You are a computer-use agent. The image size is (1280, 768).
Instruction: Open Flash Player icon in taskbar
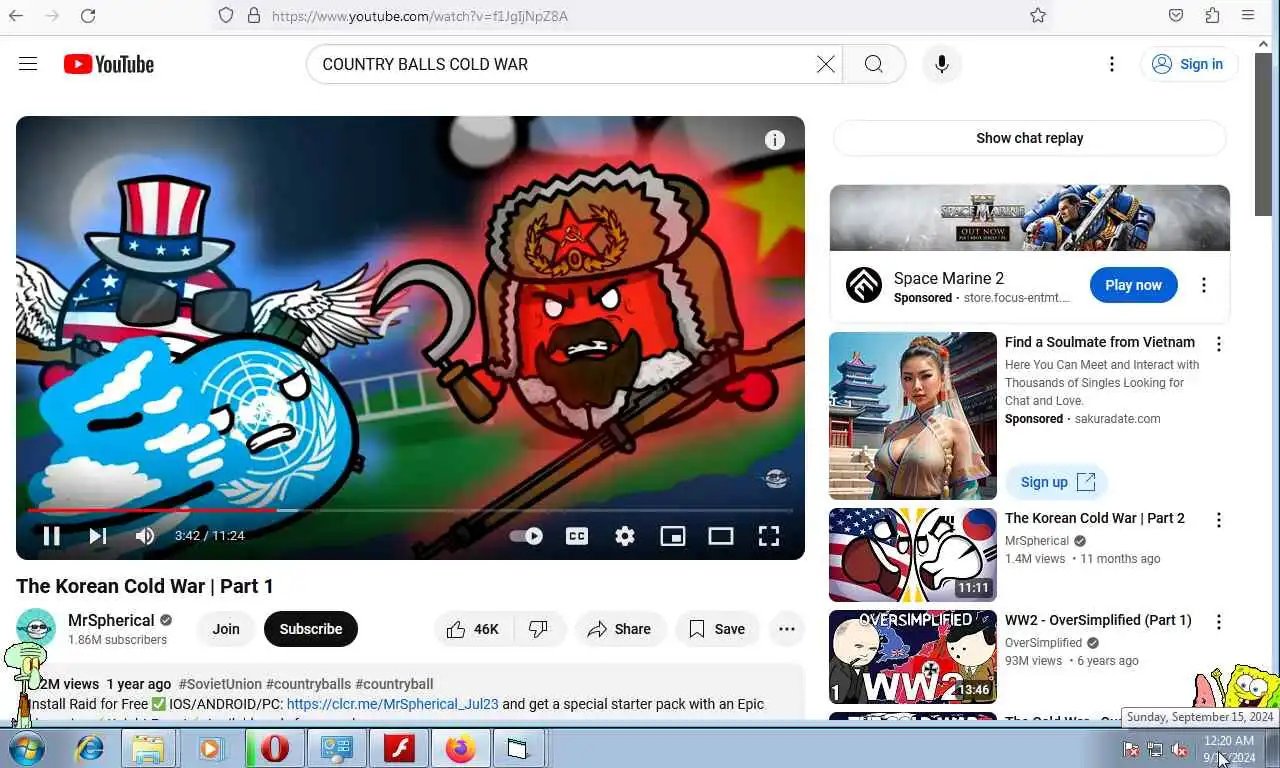tap(399, 748)
